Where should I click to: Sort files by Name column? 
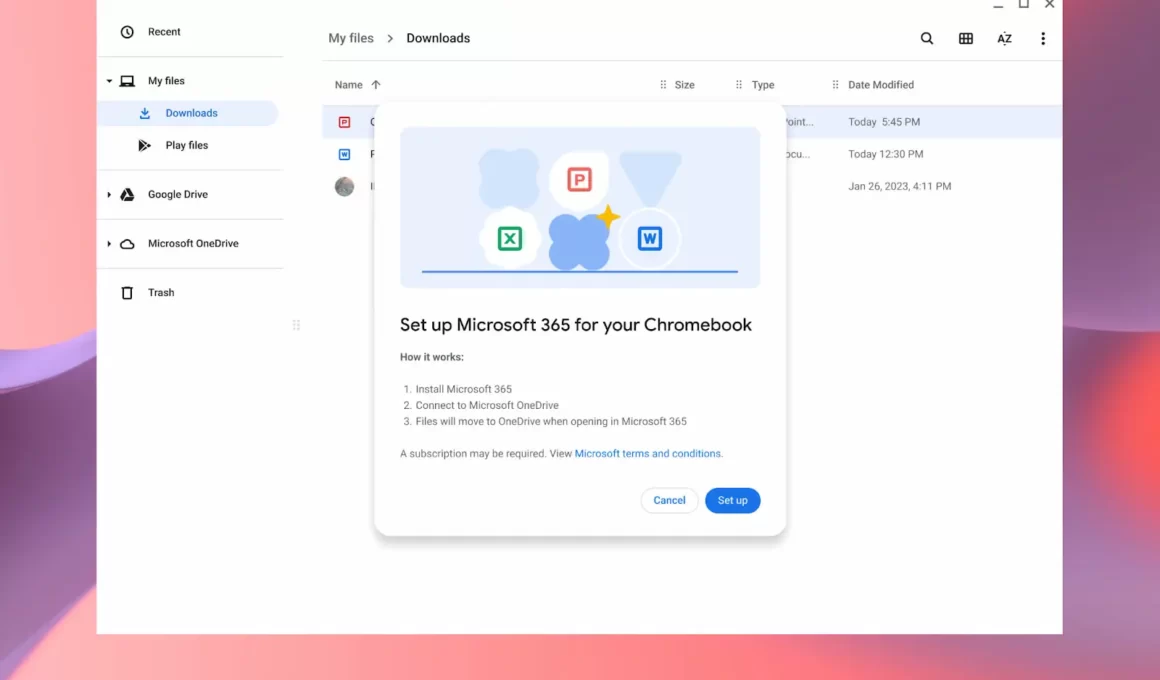coord(349,85)
